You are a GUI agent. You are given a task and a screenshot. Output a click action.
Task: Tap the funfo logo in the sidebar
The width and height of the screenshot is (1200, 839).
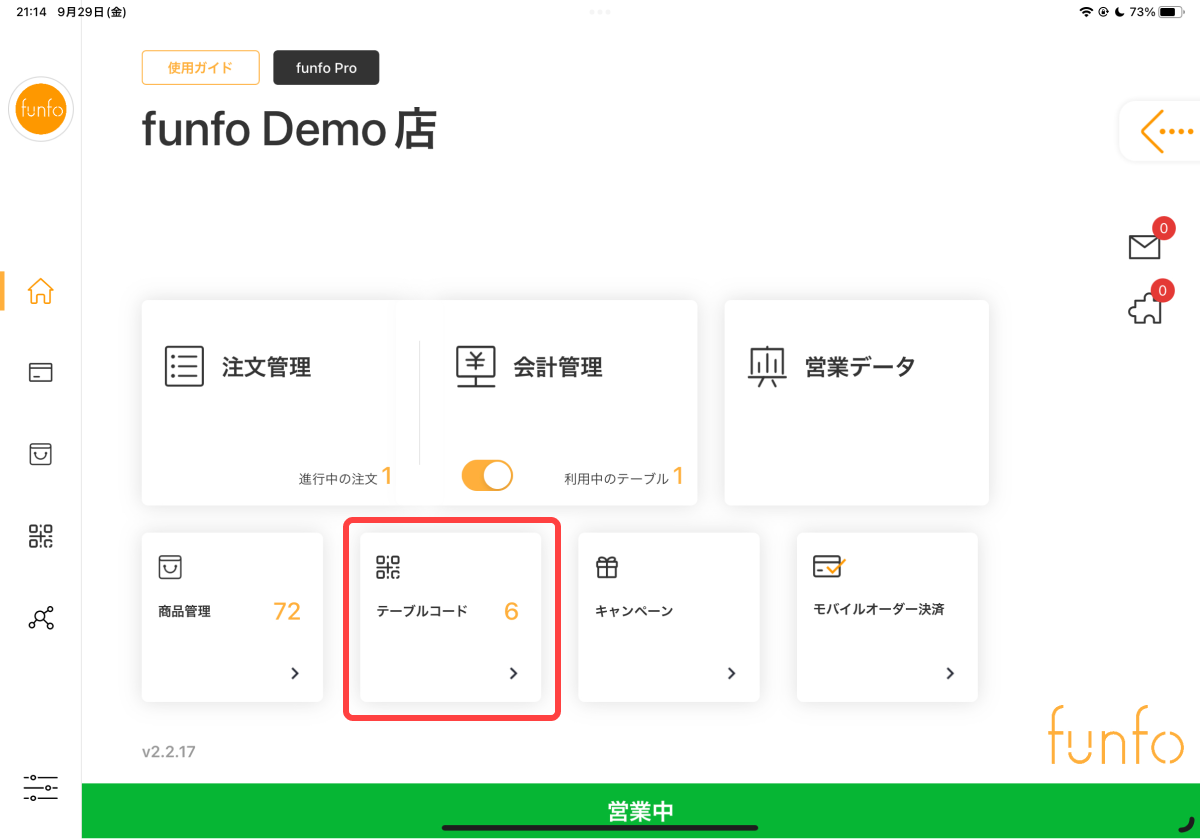[41, 109]
